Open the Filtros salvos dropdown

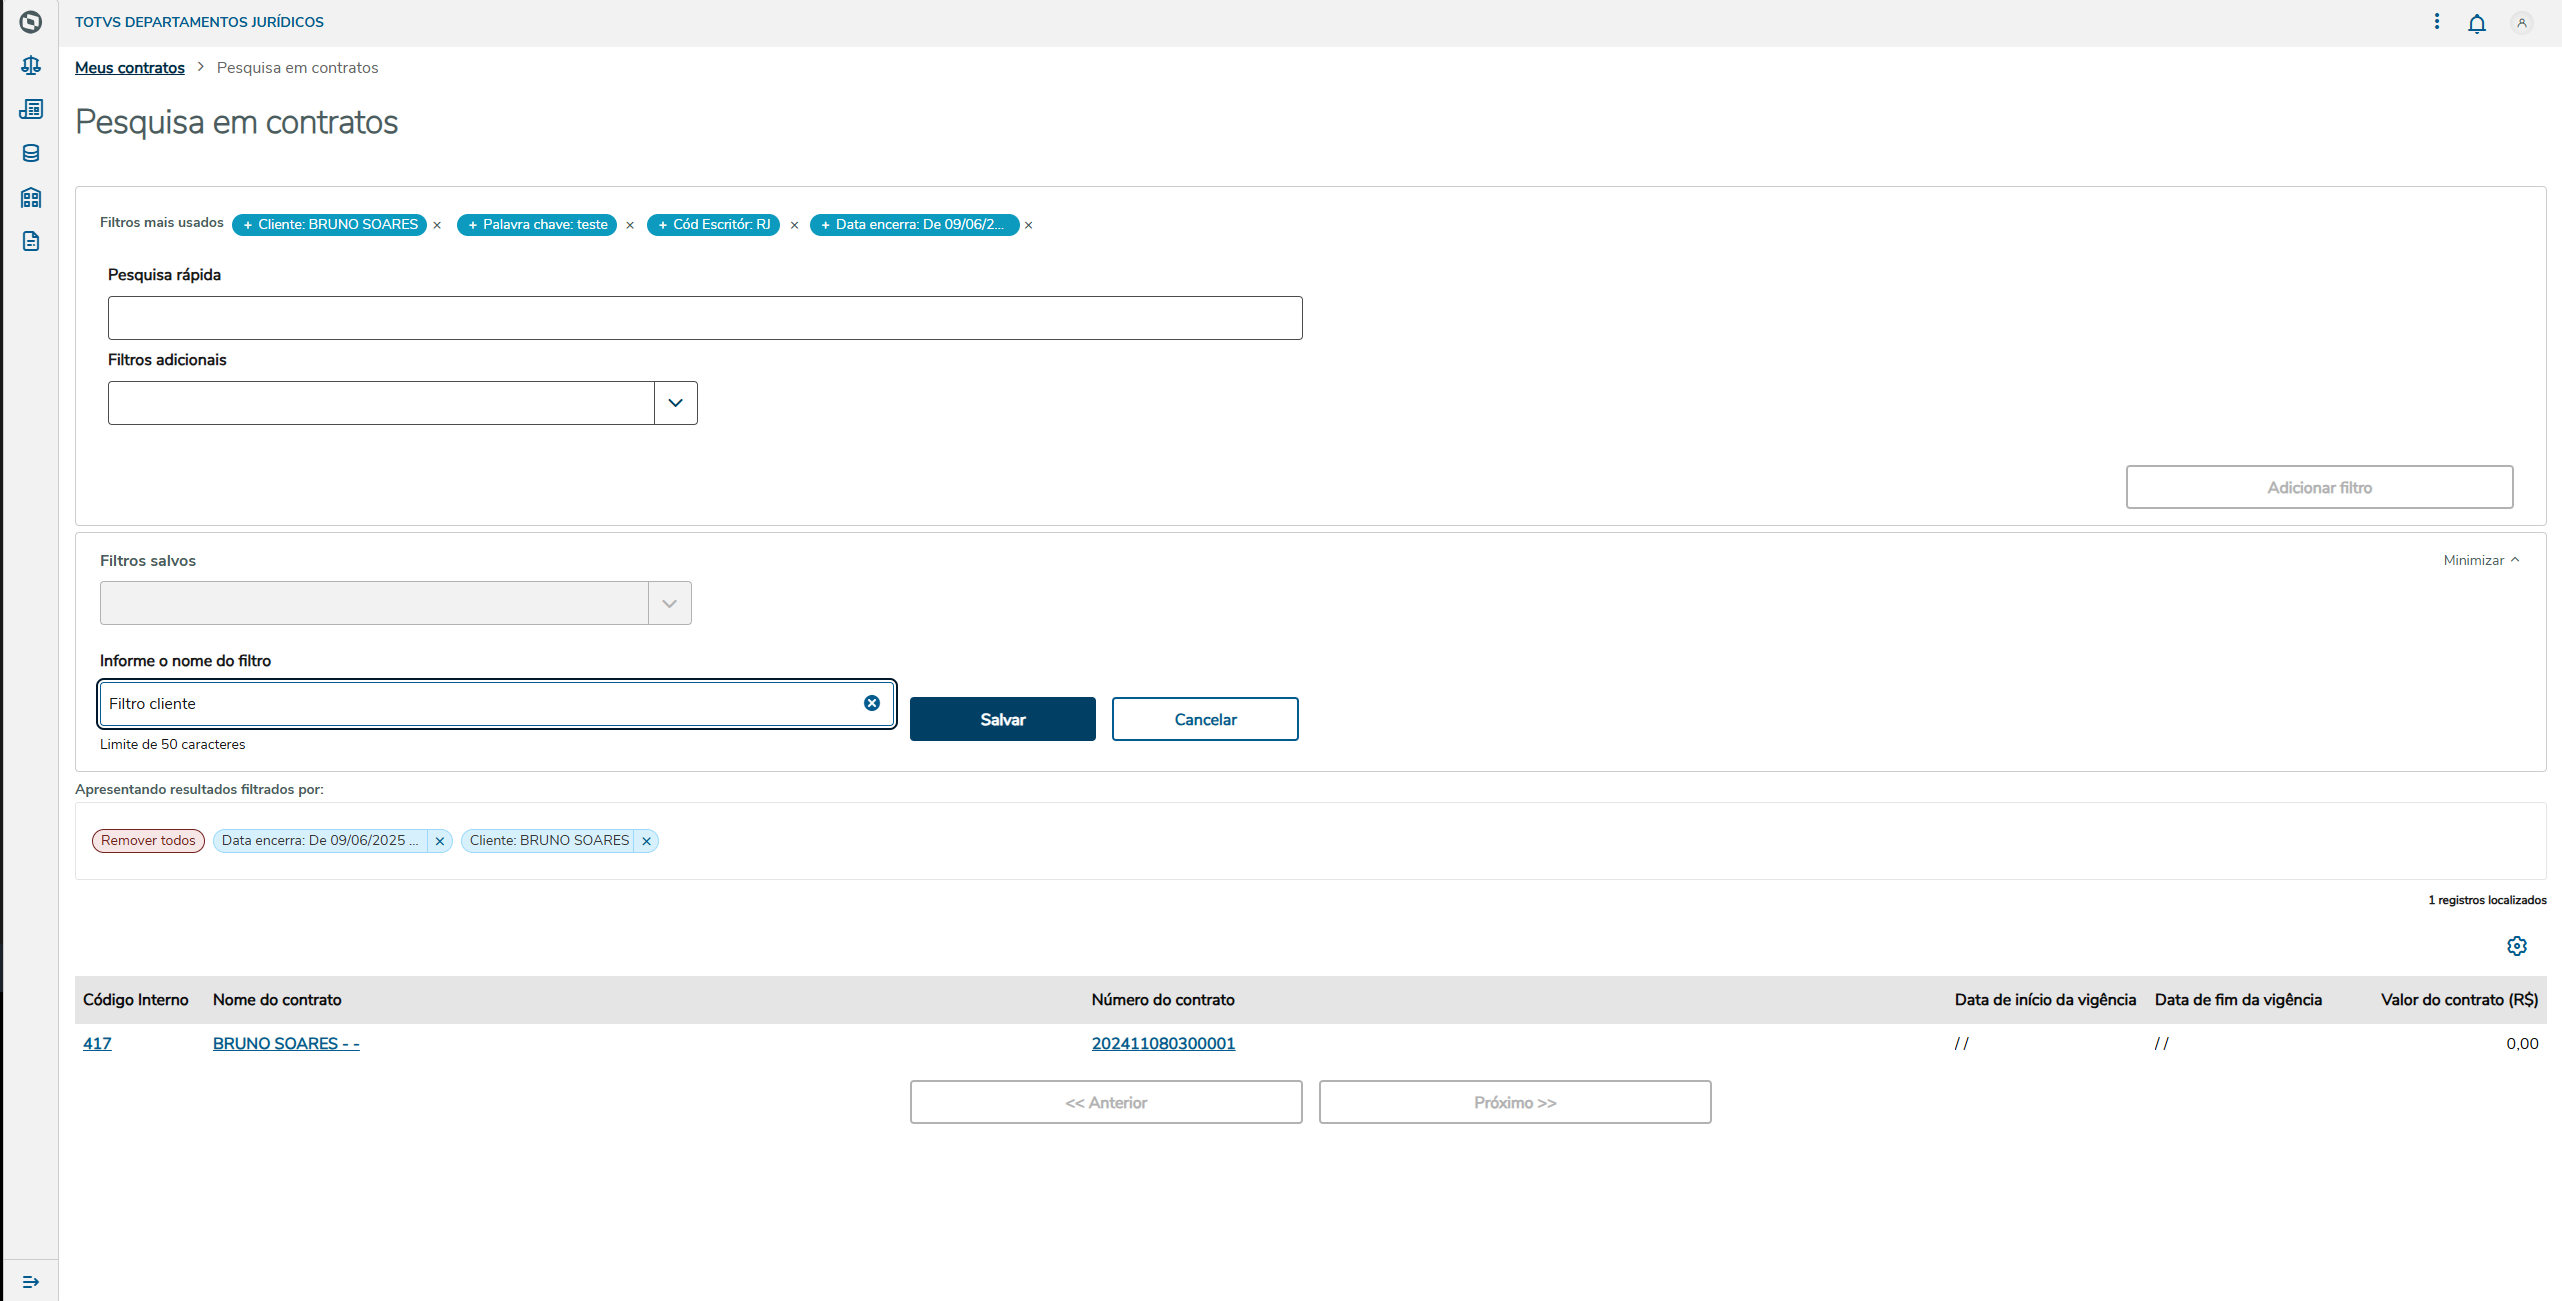pos(669,604)
